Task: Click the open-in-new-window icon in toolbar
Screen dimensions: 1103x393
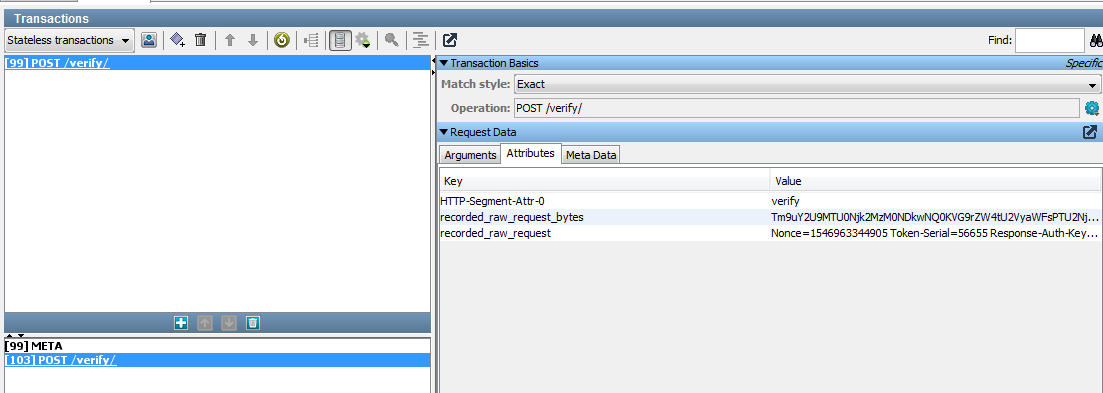Action: (450, 40)
